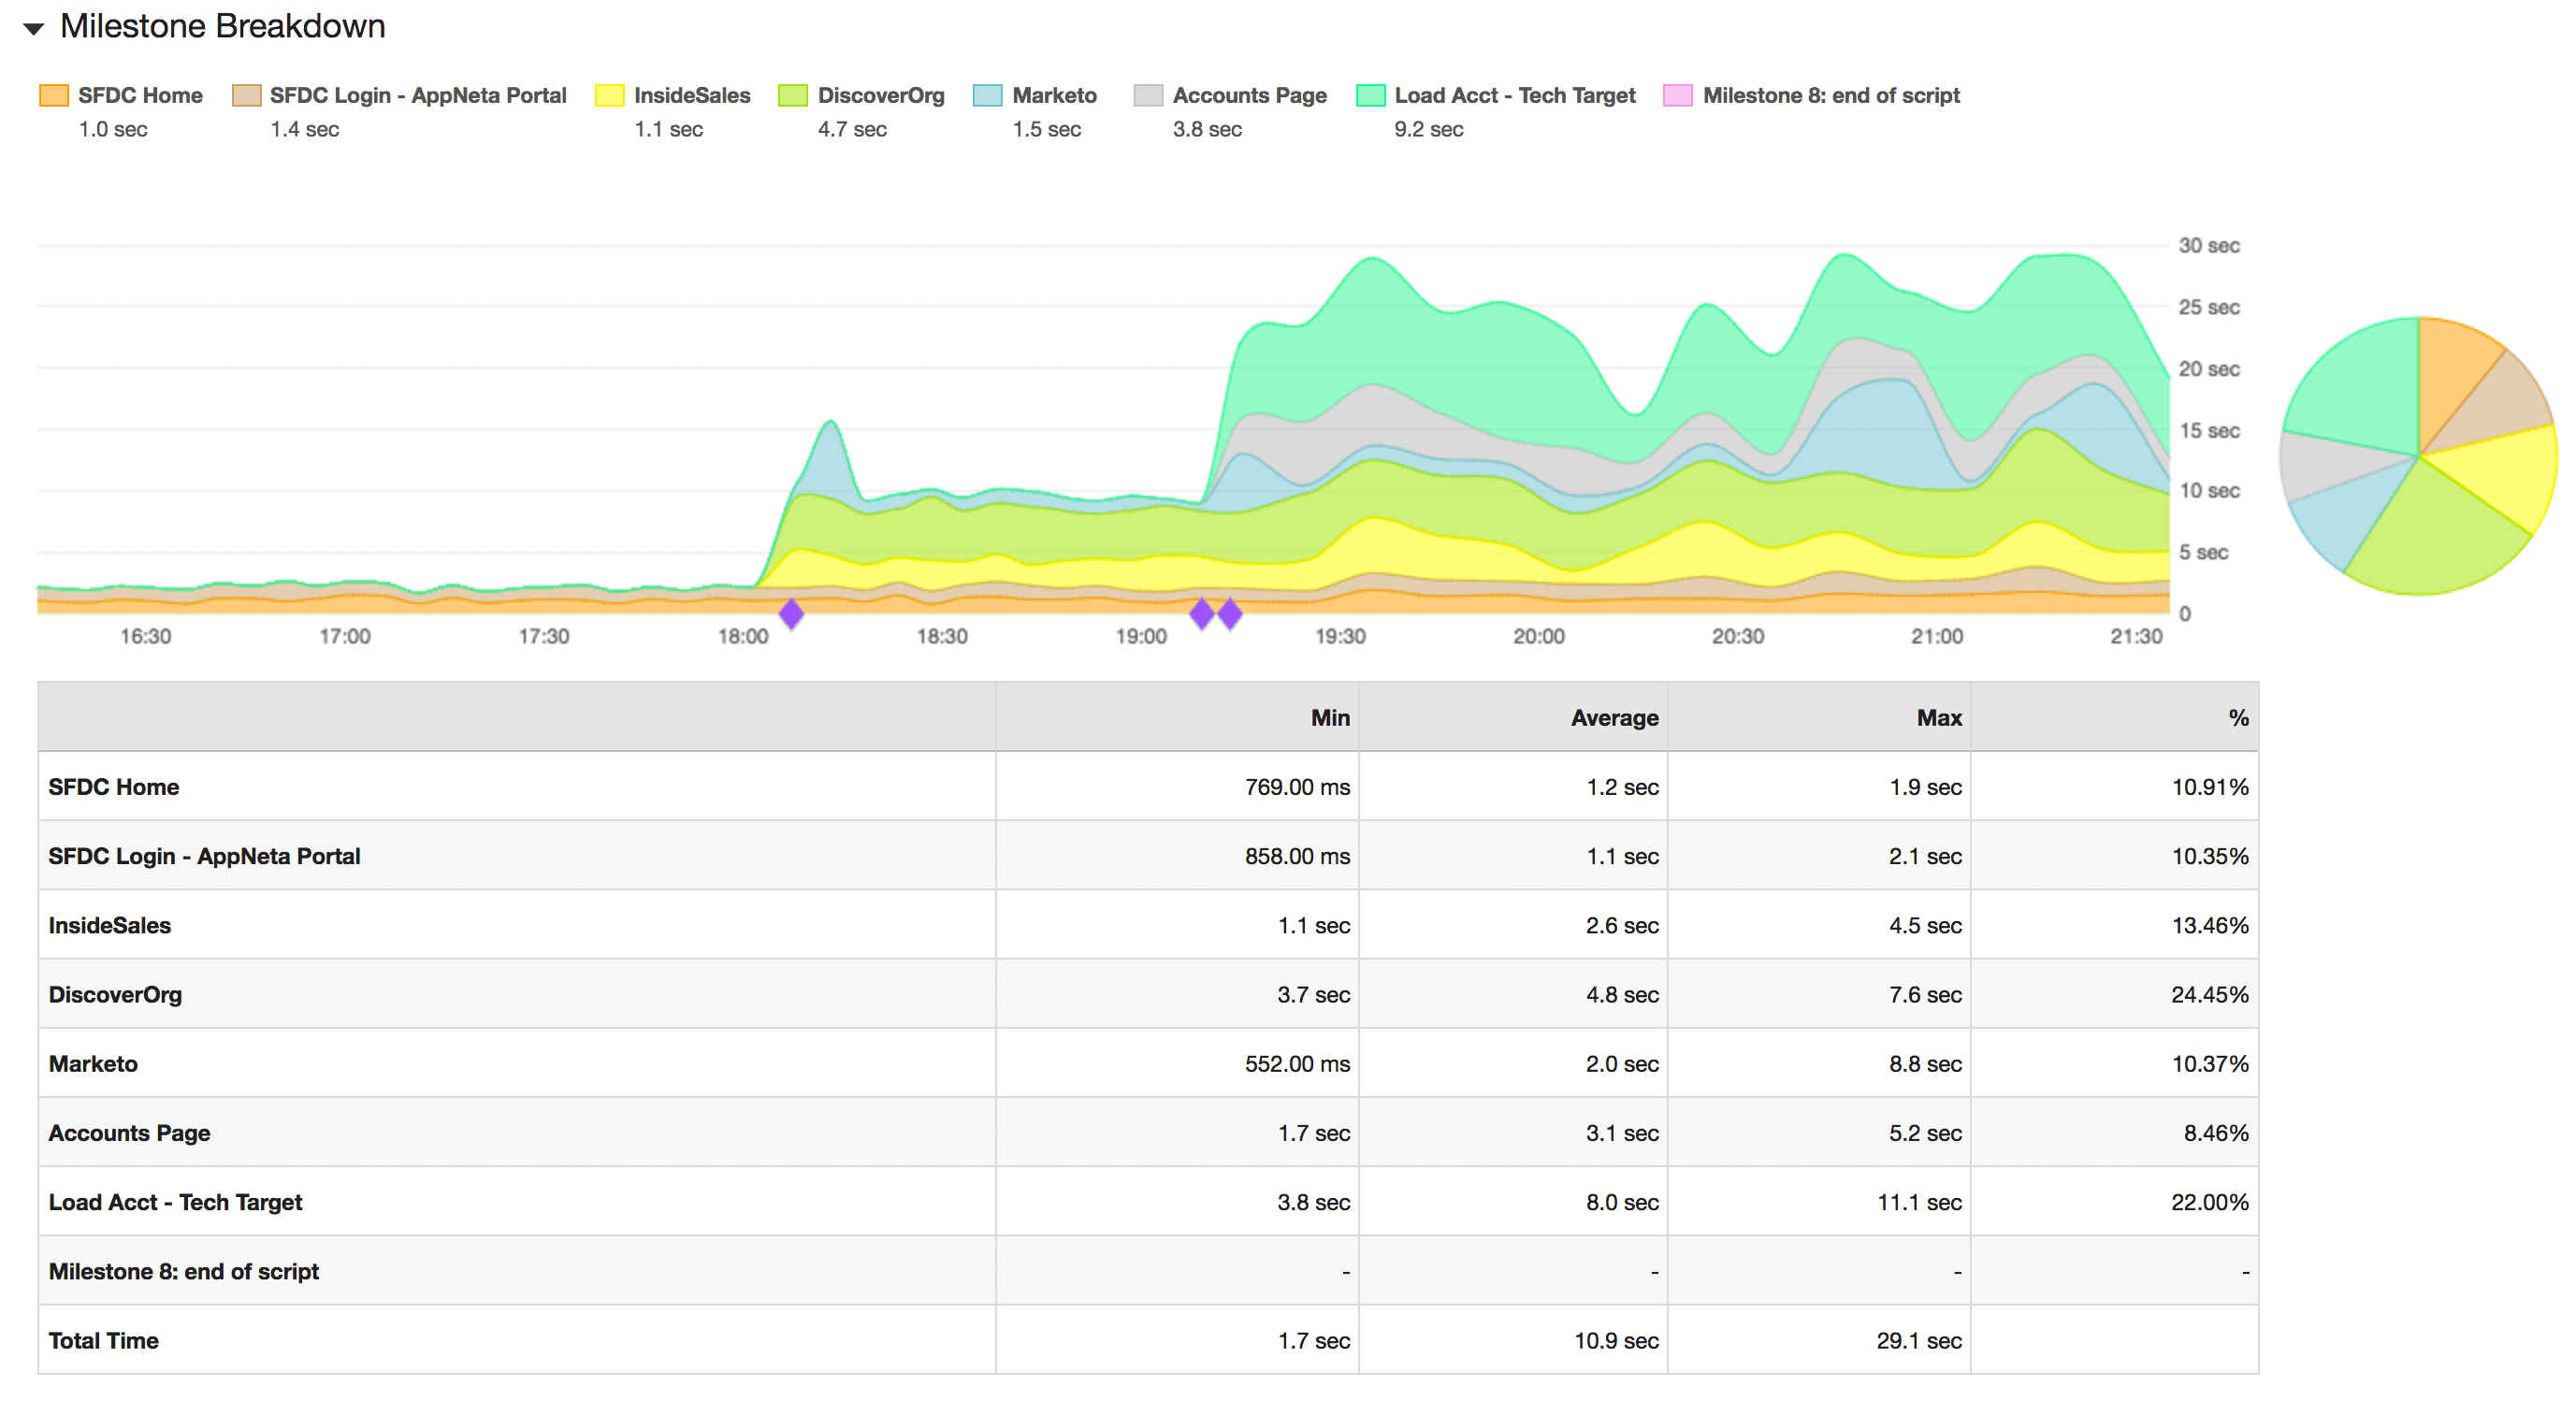Click the Total Time row in the table
The image size is (2576, 1401).
tap(103, 1340)
